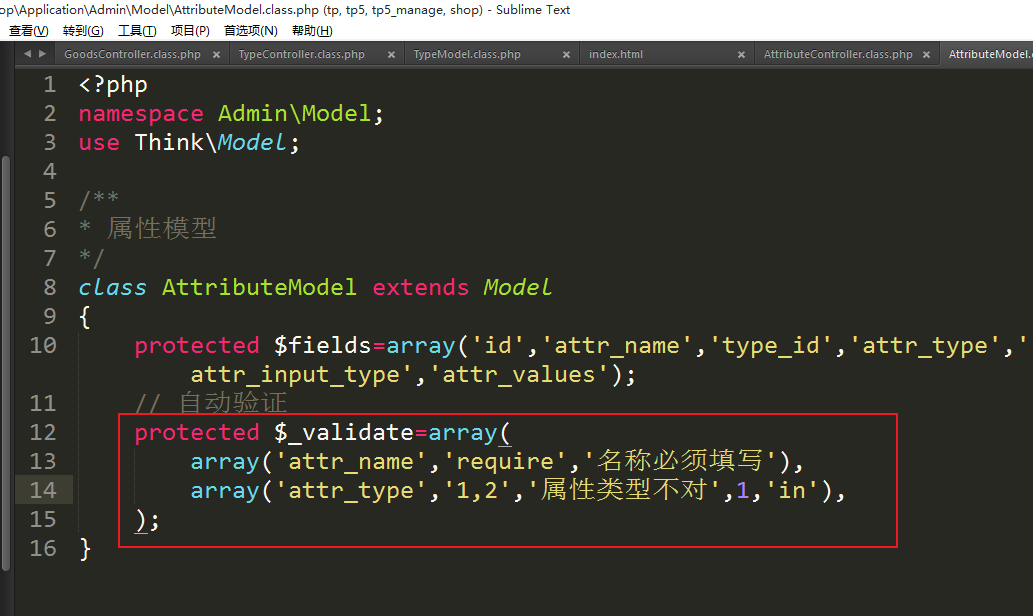Click the tab scroll left arrow
The image size is (1033, 616).
point(27,54)
